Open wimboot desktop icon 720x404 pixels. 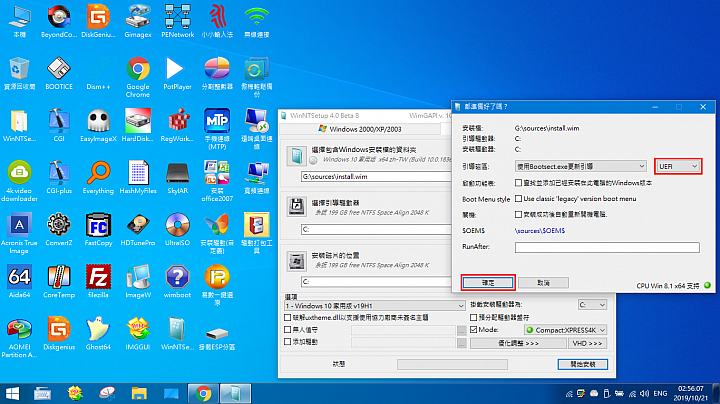[x=177, y=281]
